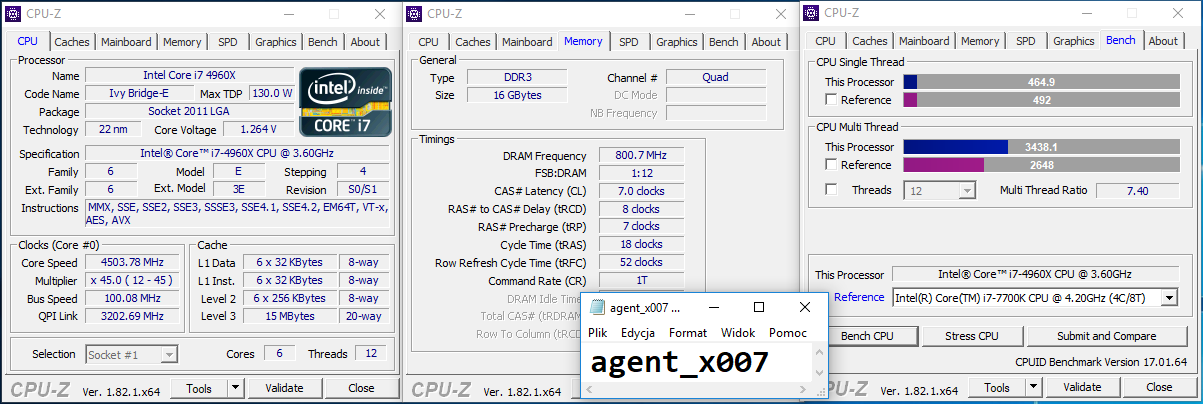Toggle single thread Reference checkbox
The image size is (1203, 404).
831,100
